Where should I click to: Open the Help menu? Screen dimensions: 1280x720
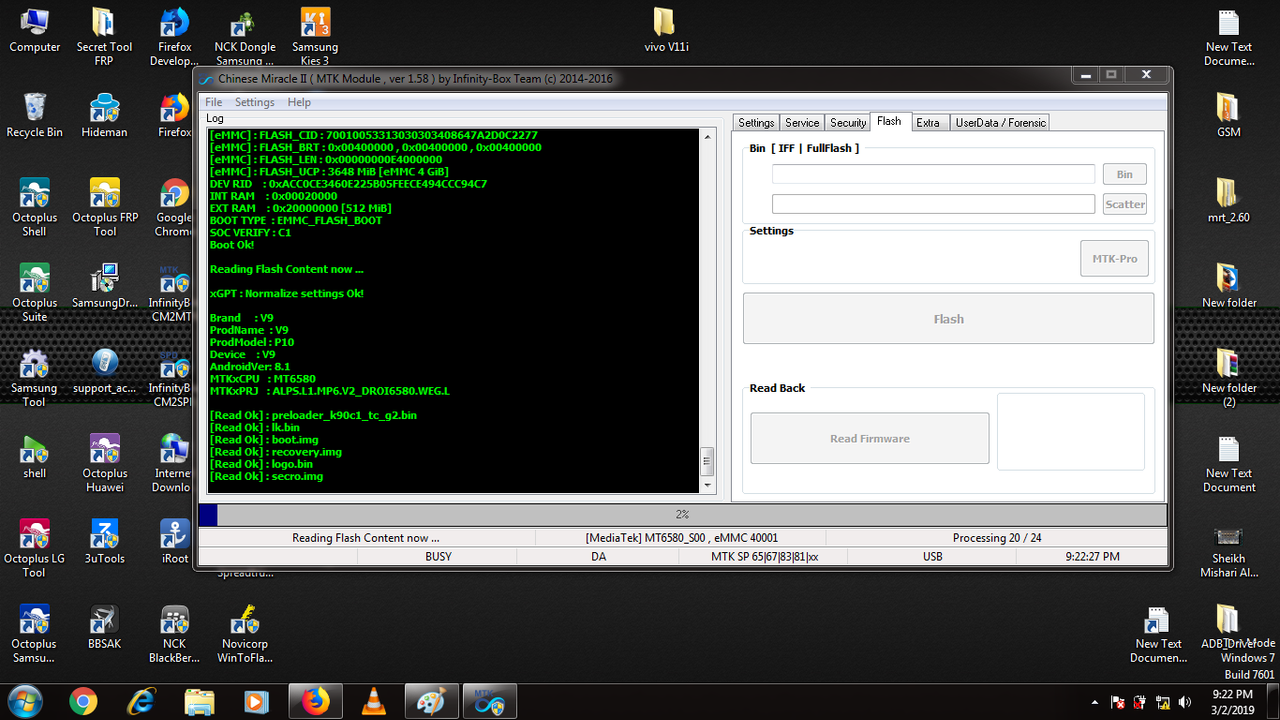pos(299,102)
